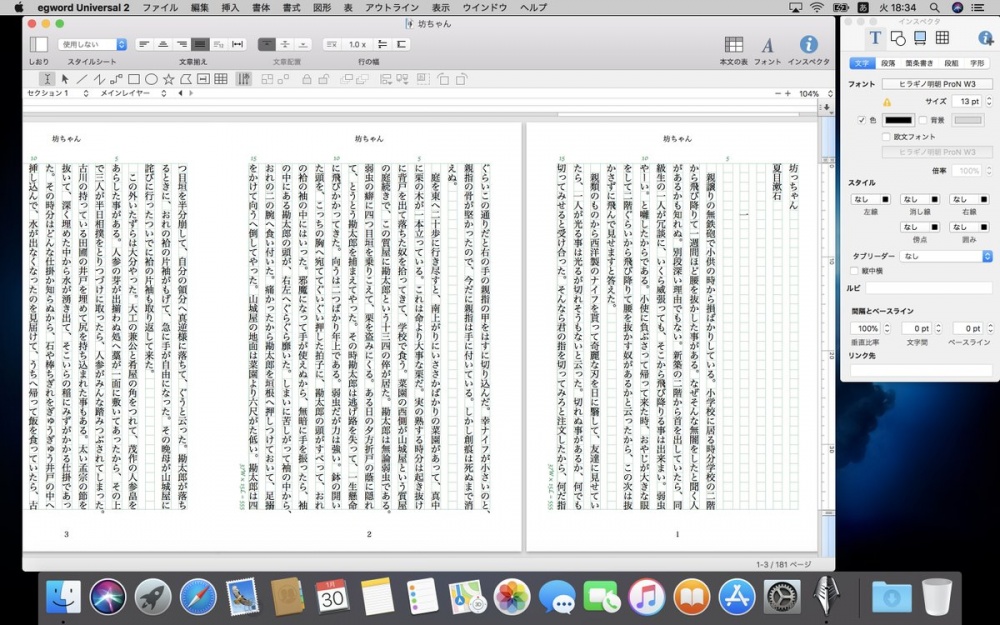Select the polyline zigzag tool
This screenshot has height=625, width=1000.
click(99, 79)
